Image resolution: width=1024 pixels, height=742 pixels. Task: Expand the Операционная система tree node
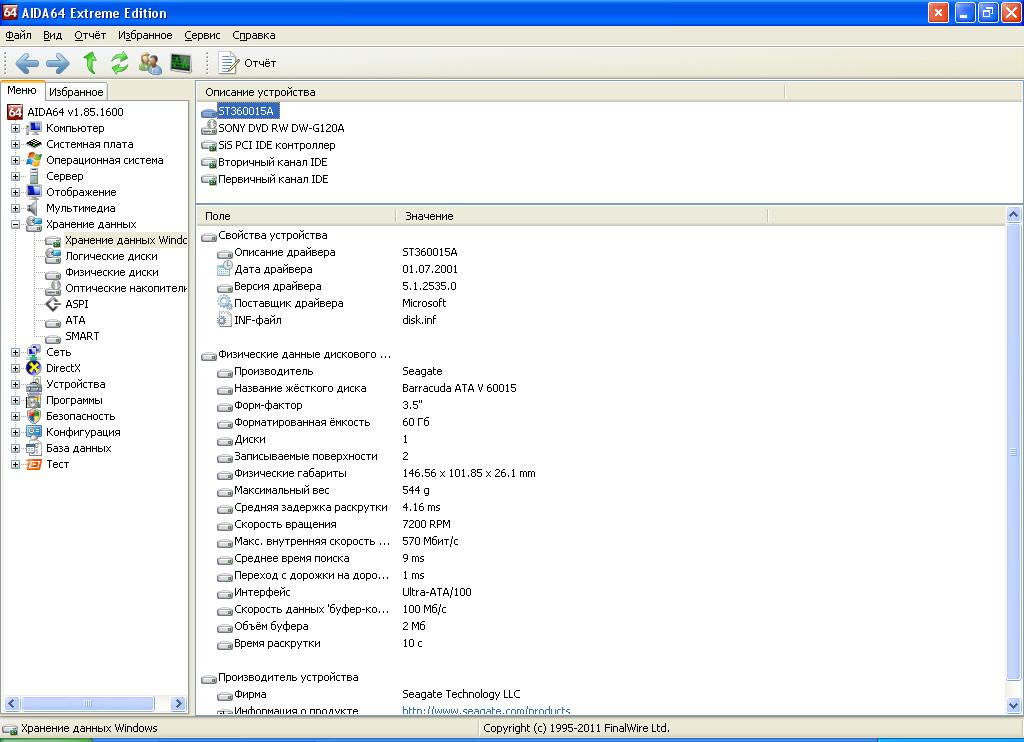coord(15,160)
